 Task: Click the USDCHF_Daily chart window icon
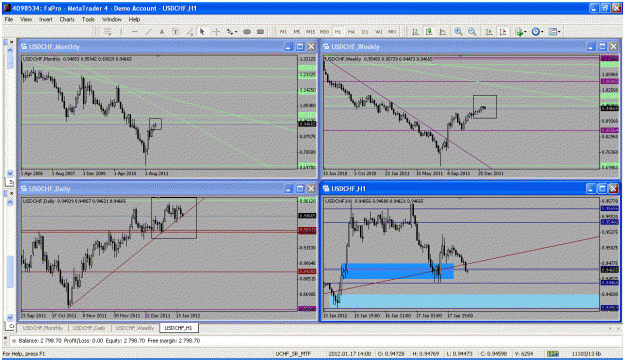coord(24,189)
